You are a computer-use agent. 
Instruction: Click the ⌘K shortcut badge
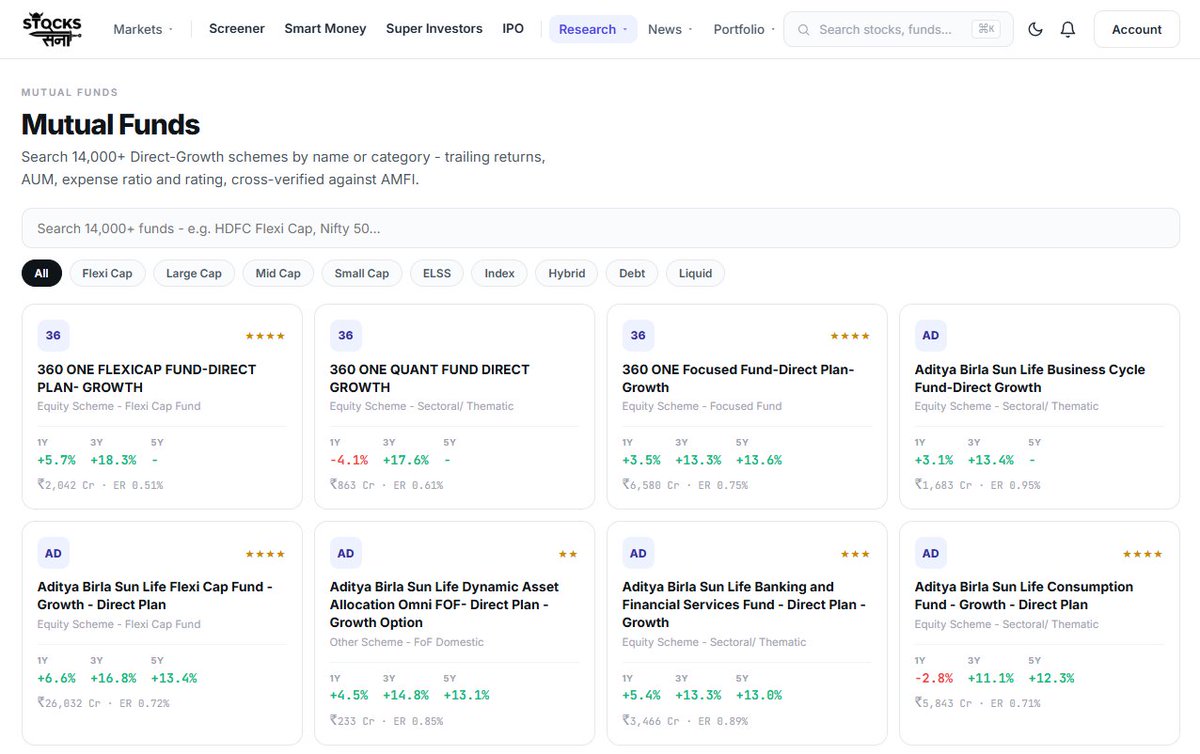(x=986, y=29)
